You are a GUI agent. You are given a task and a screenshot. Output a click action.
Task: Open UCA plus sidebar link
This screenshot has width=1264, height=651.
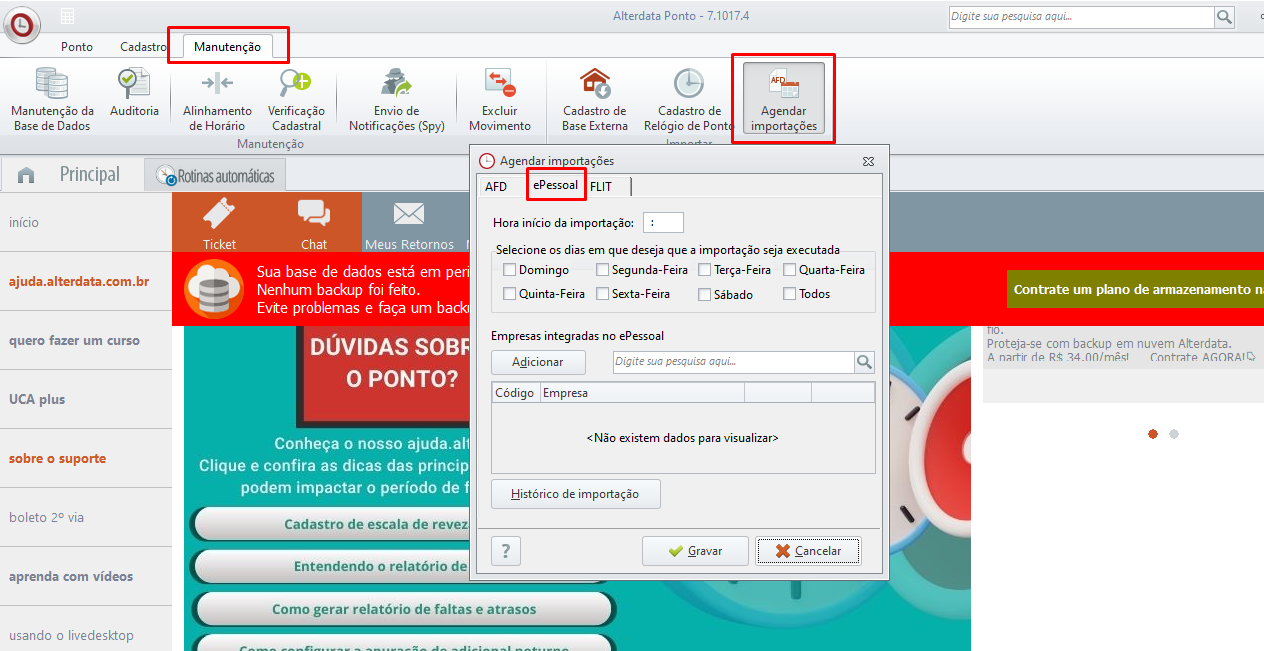[37, 399]
